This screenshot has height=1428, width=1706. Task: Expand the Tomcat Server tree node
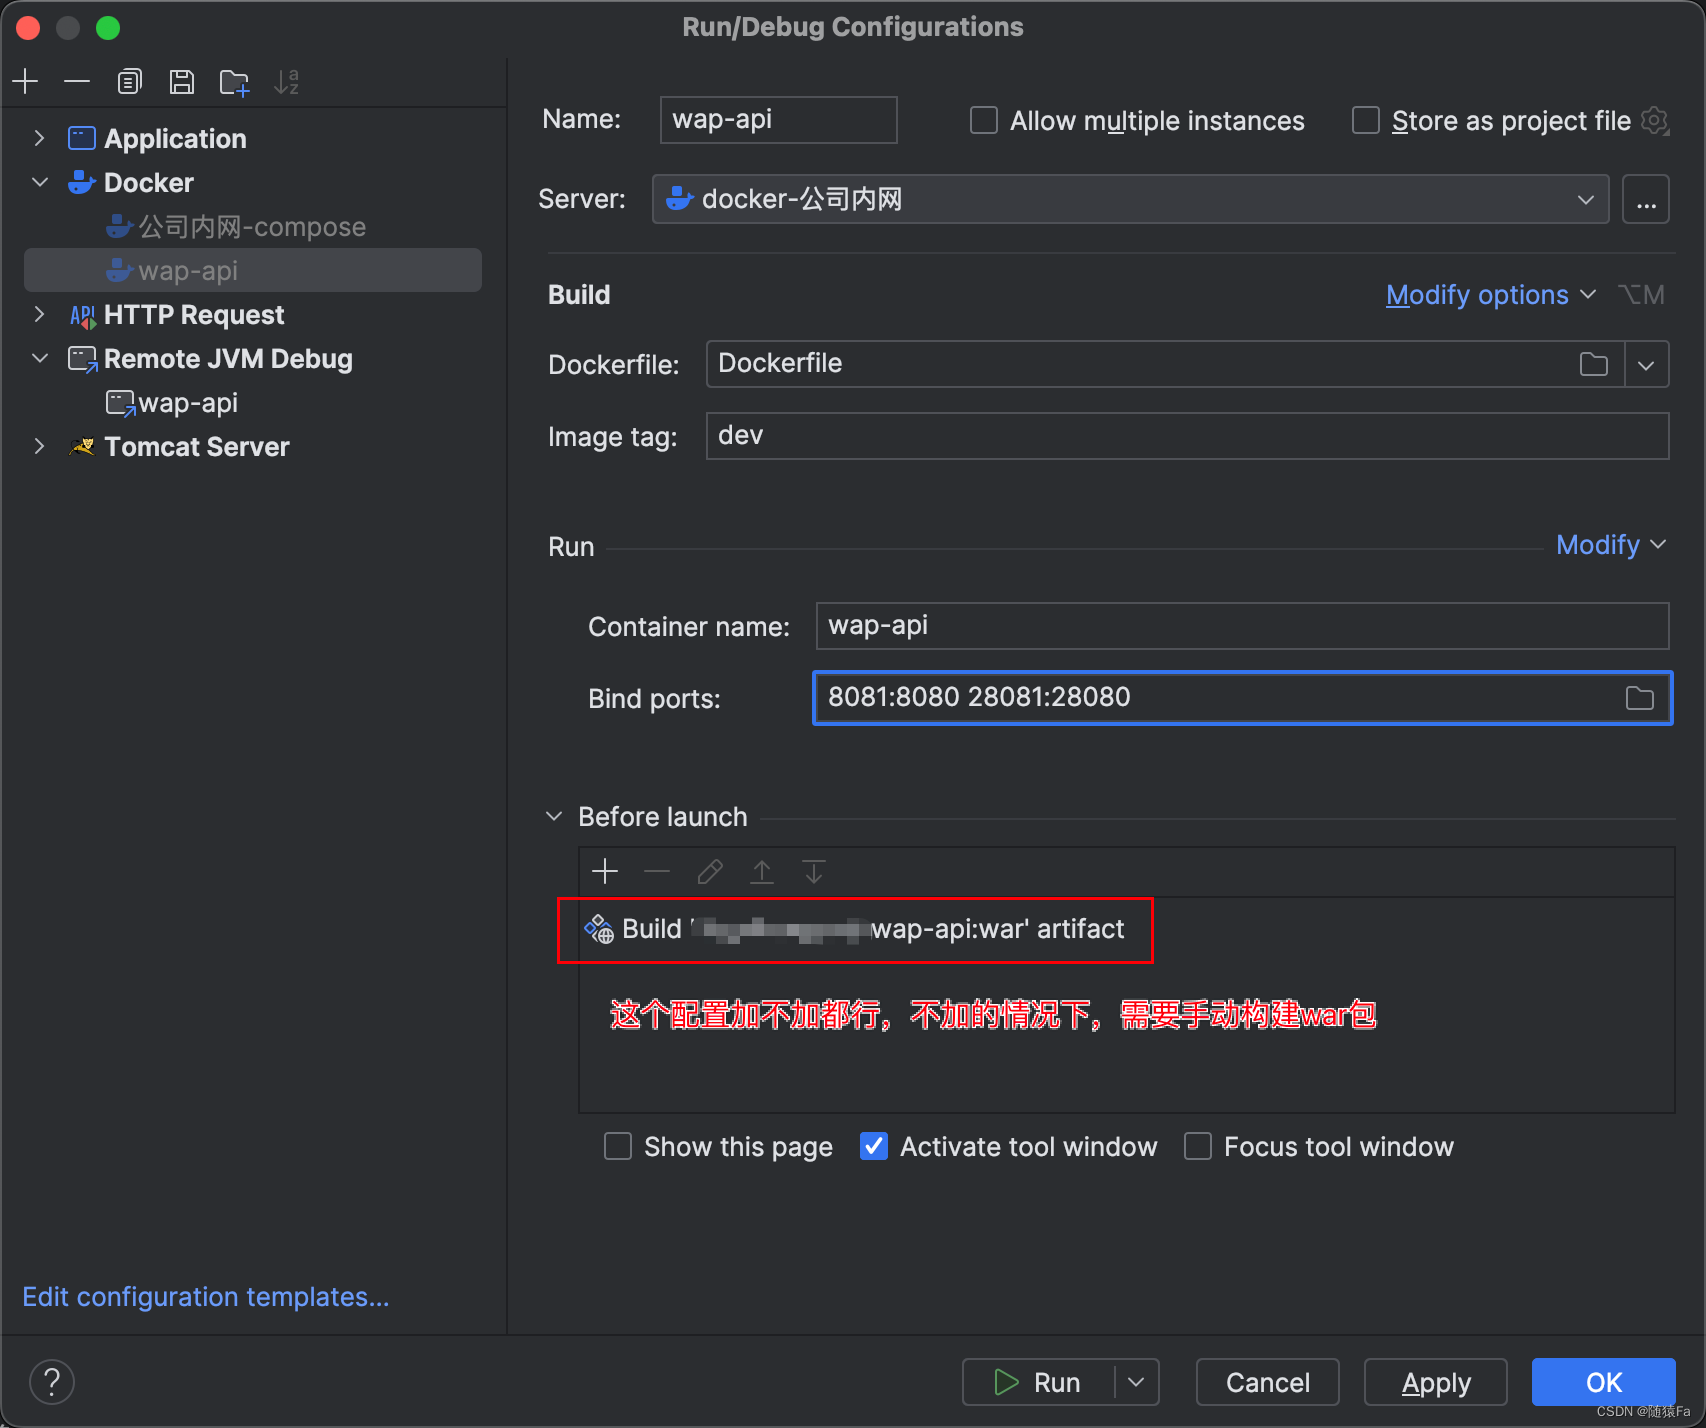click(40, 446)
